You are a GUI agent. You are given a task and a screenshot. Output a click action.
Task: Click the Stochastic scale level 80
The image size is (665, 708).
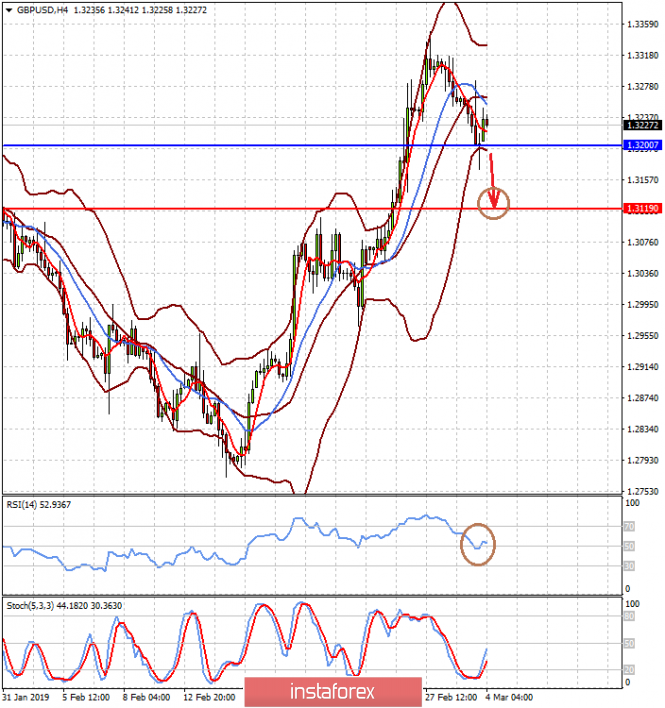click(629, 617)
